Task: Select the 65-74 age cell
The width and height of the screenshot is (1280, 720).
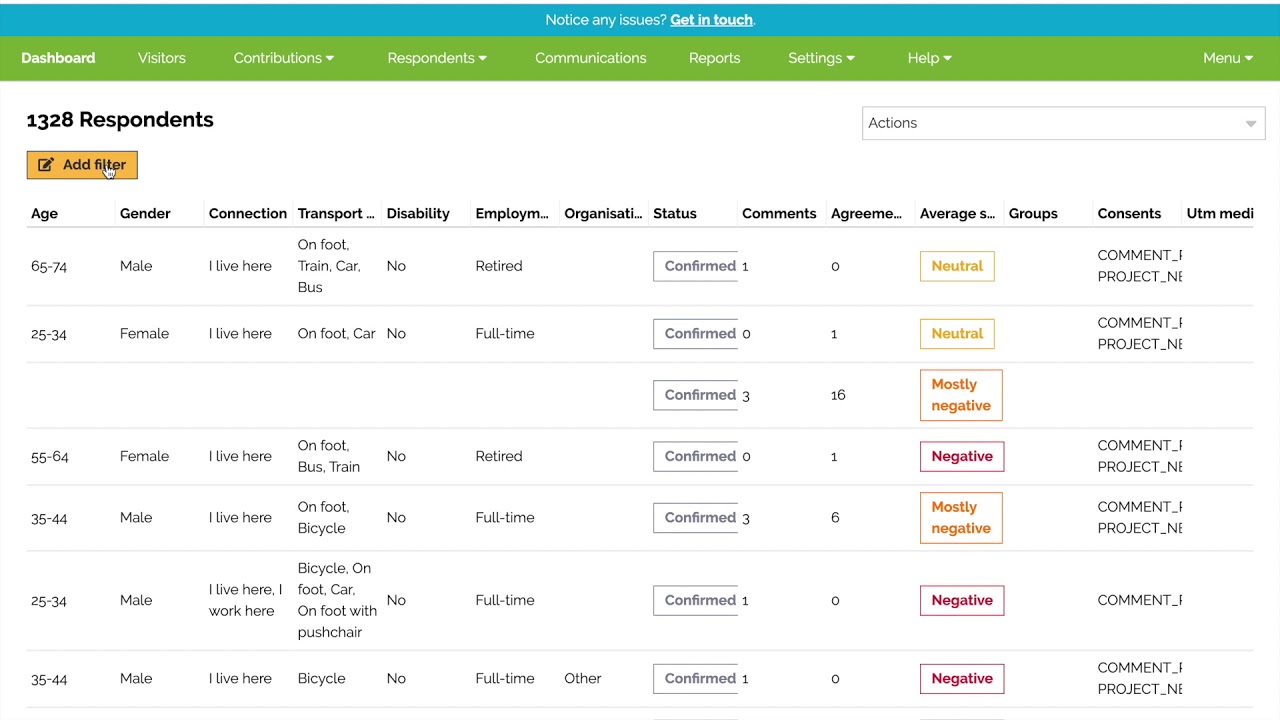Action: pos(49,266)
